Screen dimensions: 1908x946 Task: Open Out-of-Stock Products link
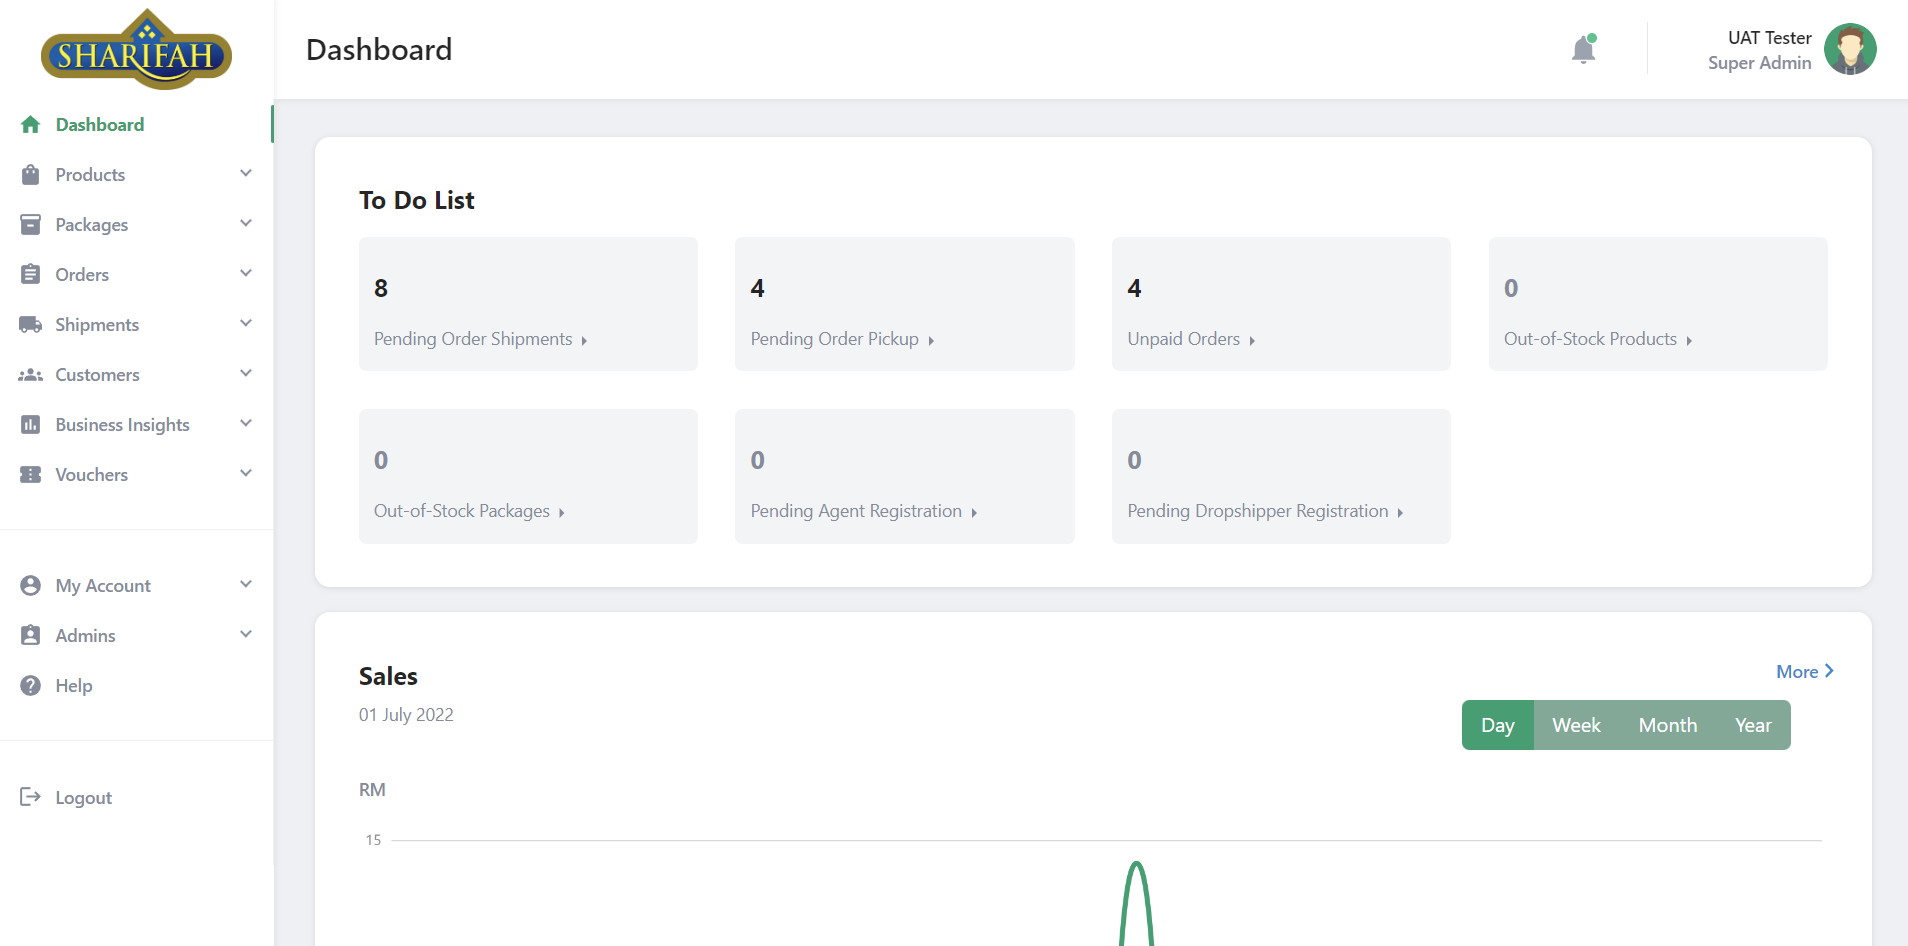click(1597, 339)
